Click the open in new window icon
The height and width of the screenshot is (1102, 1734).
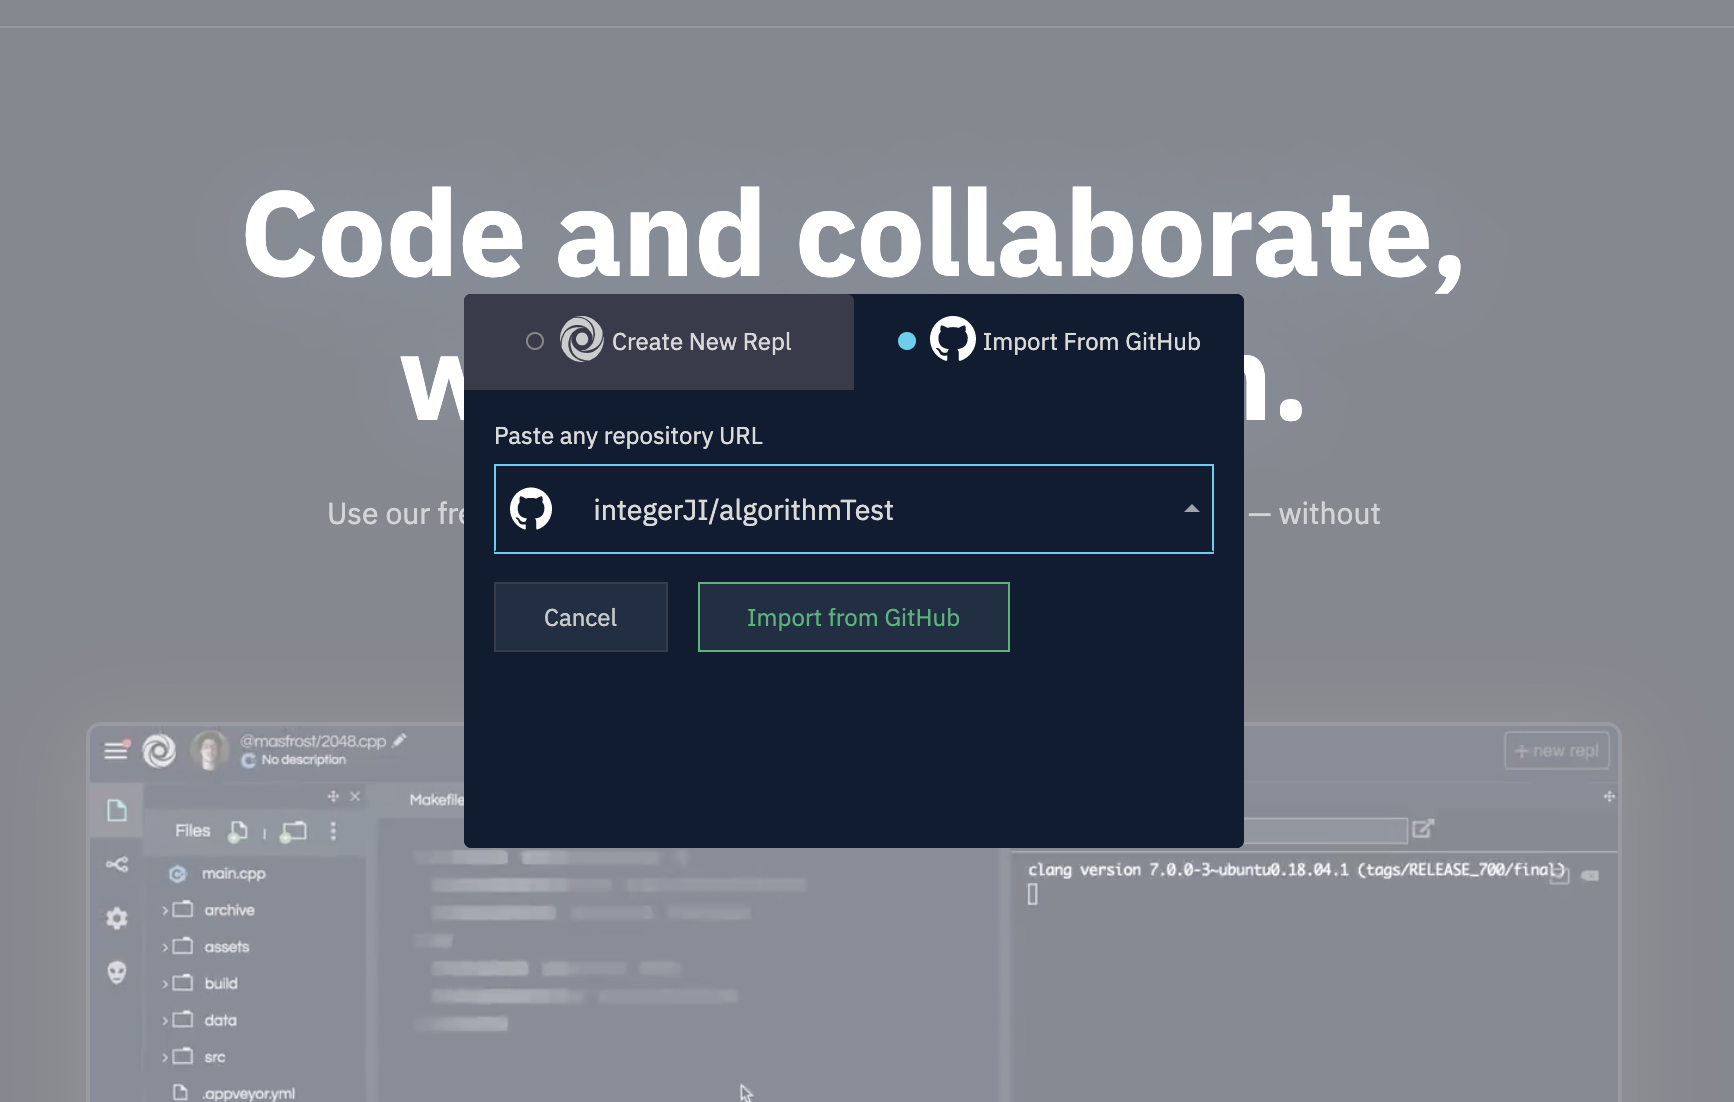tap(1423, 829)
